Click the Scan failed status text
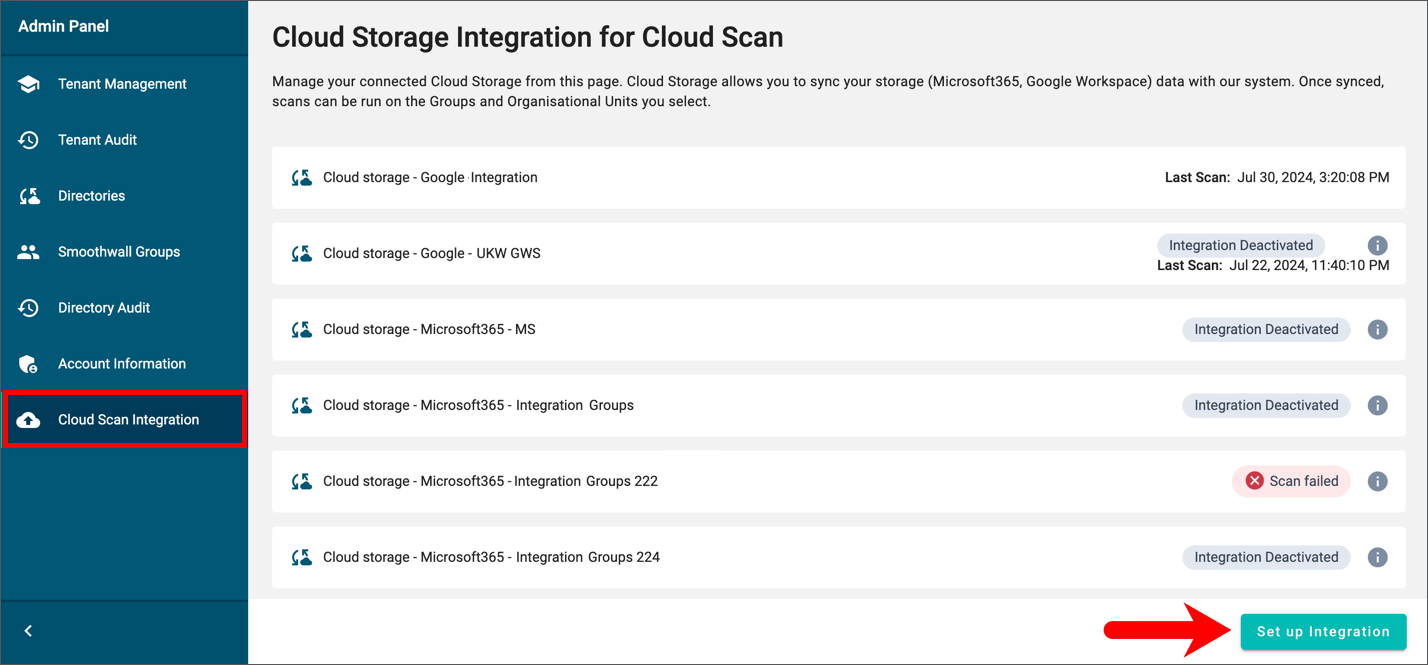1428x666 pixels. (x=1304, y=481)
